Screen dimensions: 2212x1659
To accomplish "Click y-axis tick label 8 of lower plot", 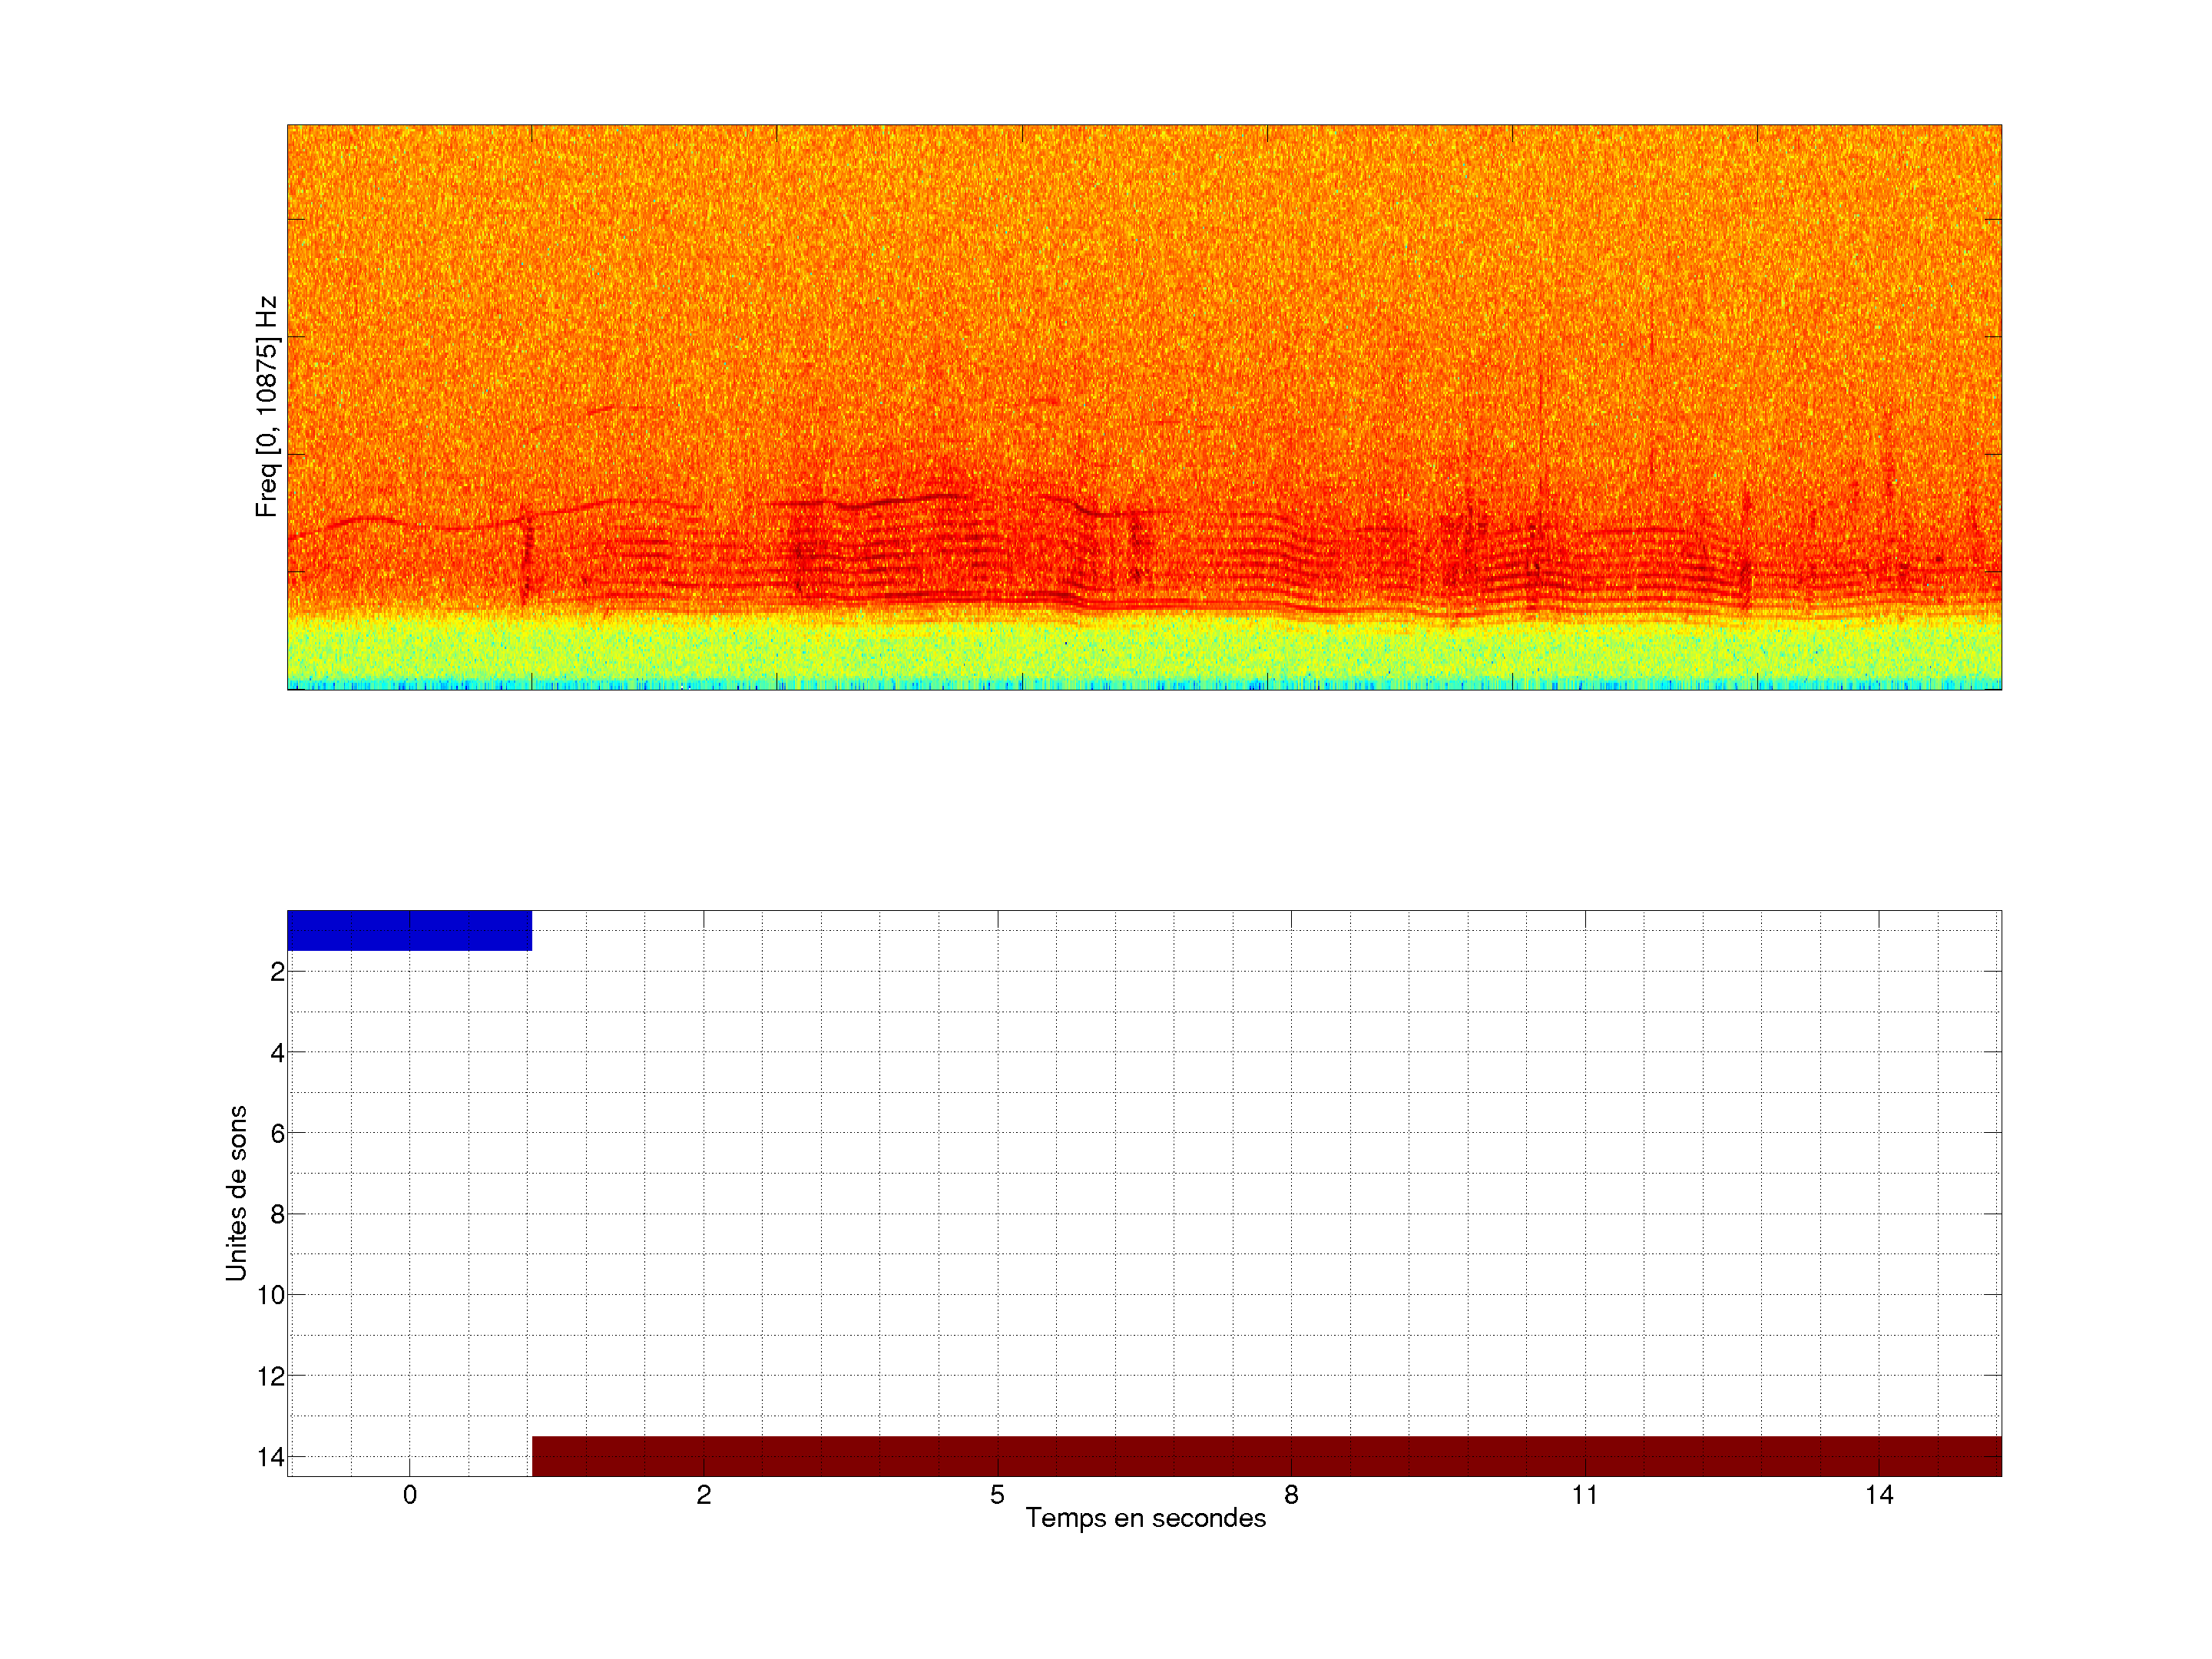I will tap(277, 1215).
